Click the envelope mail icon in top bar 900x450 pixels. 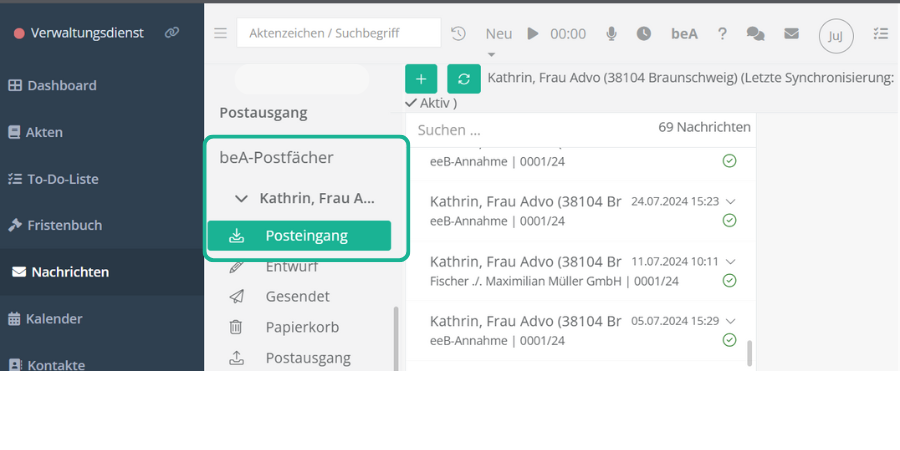[791, 33]
